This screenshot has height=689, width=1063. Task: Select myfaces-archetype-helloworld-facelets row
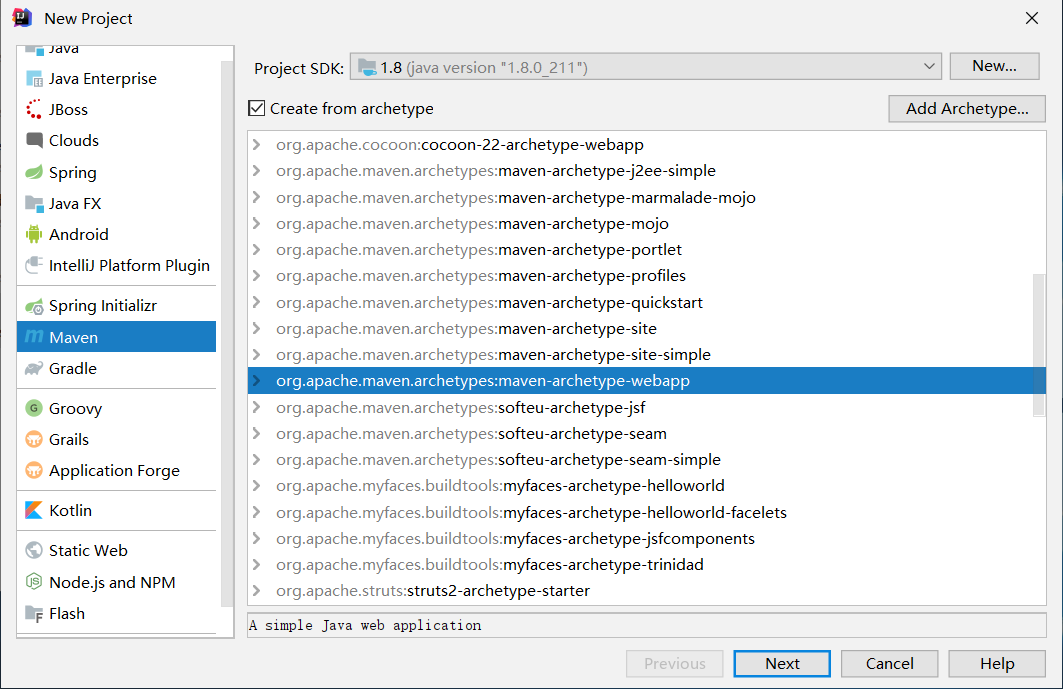pos(646,512)
